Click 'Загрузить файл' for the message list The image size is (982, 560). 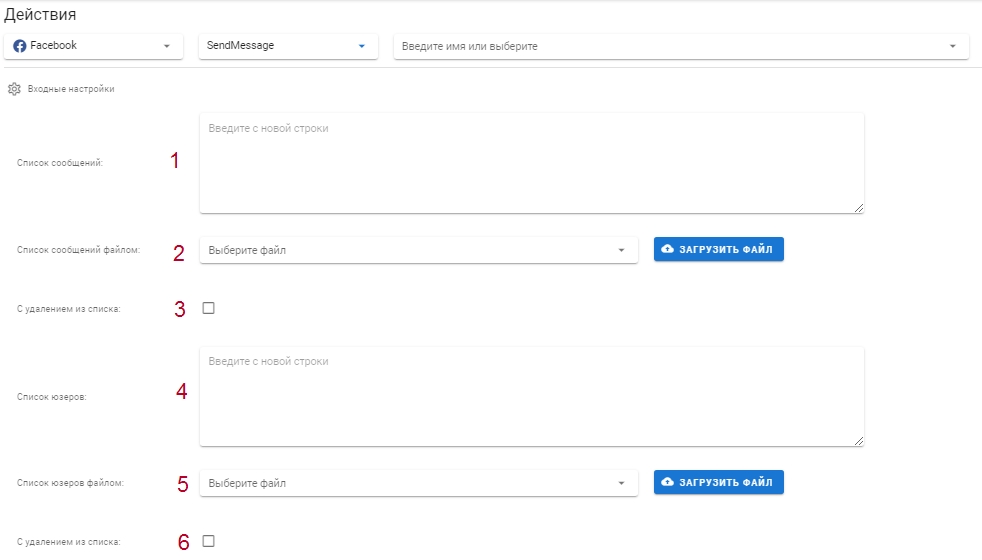tap(718, 249)
